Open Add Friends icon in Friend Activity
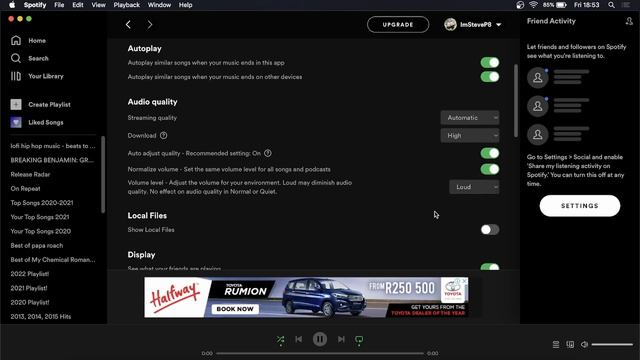 [x=629, y=21]
